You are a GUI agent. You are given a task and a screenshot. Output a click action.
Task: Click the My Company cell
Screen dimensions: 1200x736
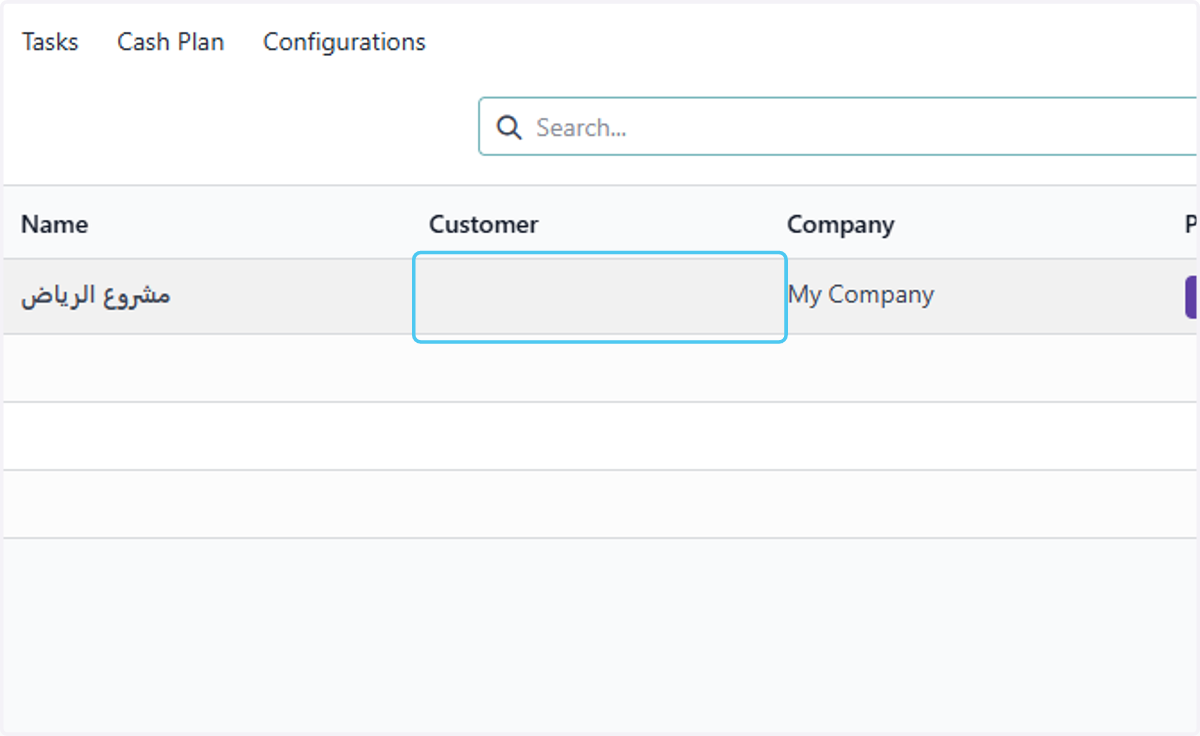click(860, 295)
